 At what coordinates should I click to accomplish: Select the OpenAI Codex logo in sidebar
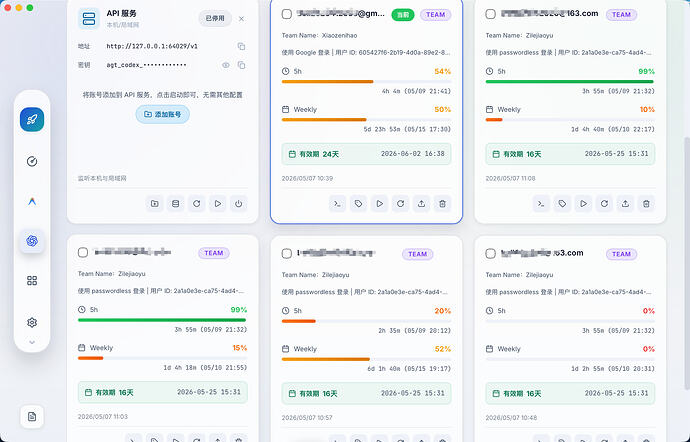[x=32, y=241]
